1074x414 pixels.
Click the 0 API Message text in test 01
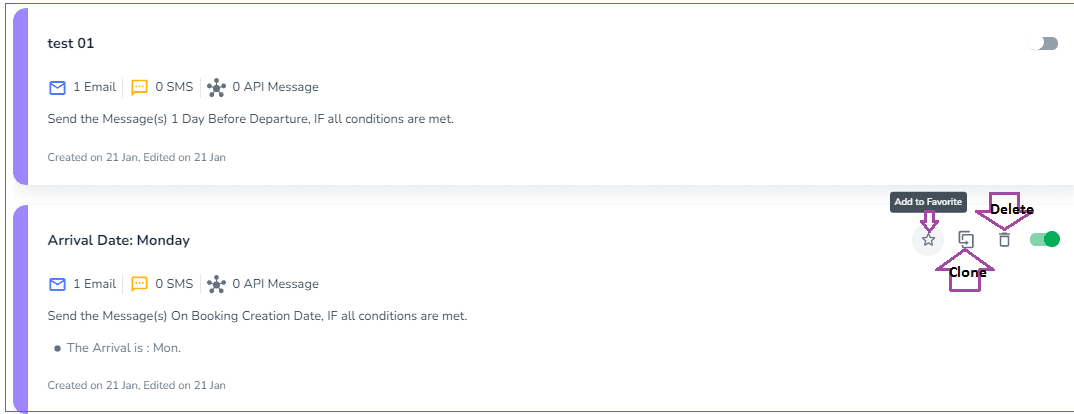pos(275,87)
